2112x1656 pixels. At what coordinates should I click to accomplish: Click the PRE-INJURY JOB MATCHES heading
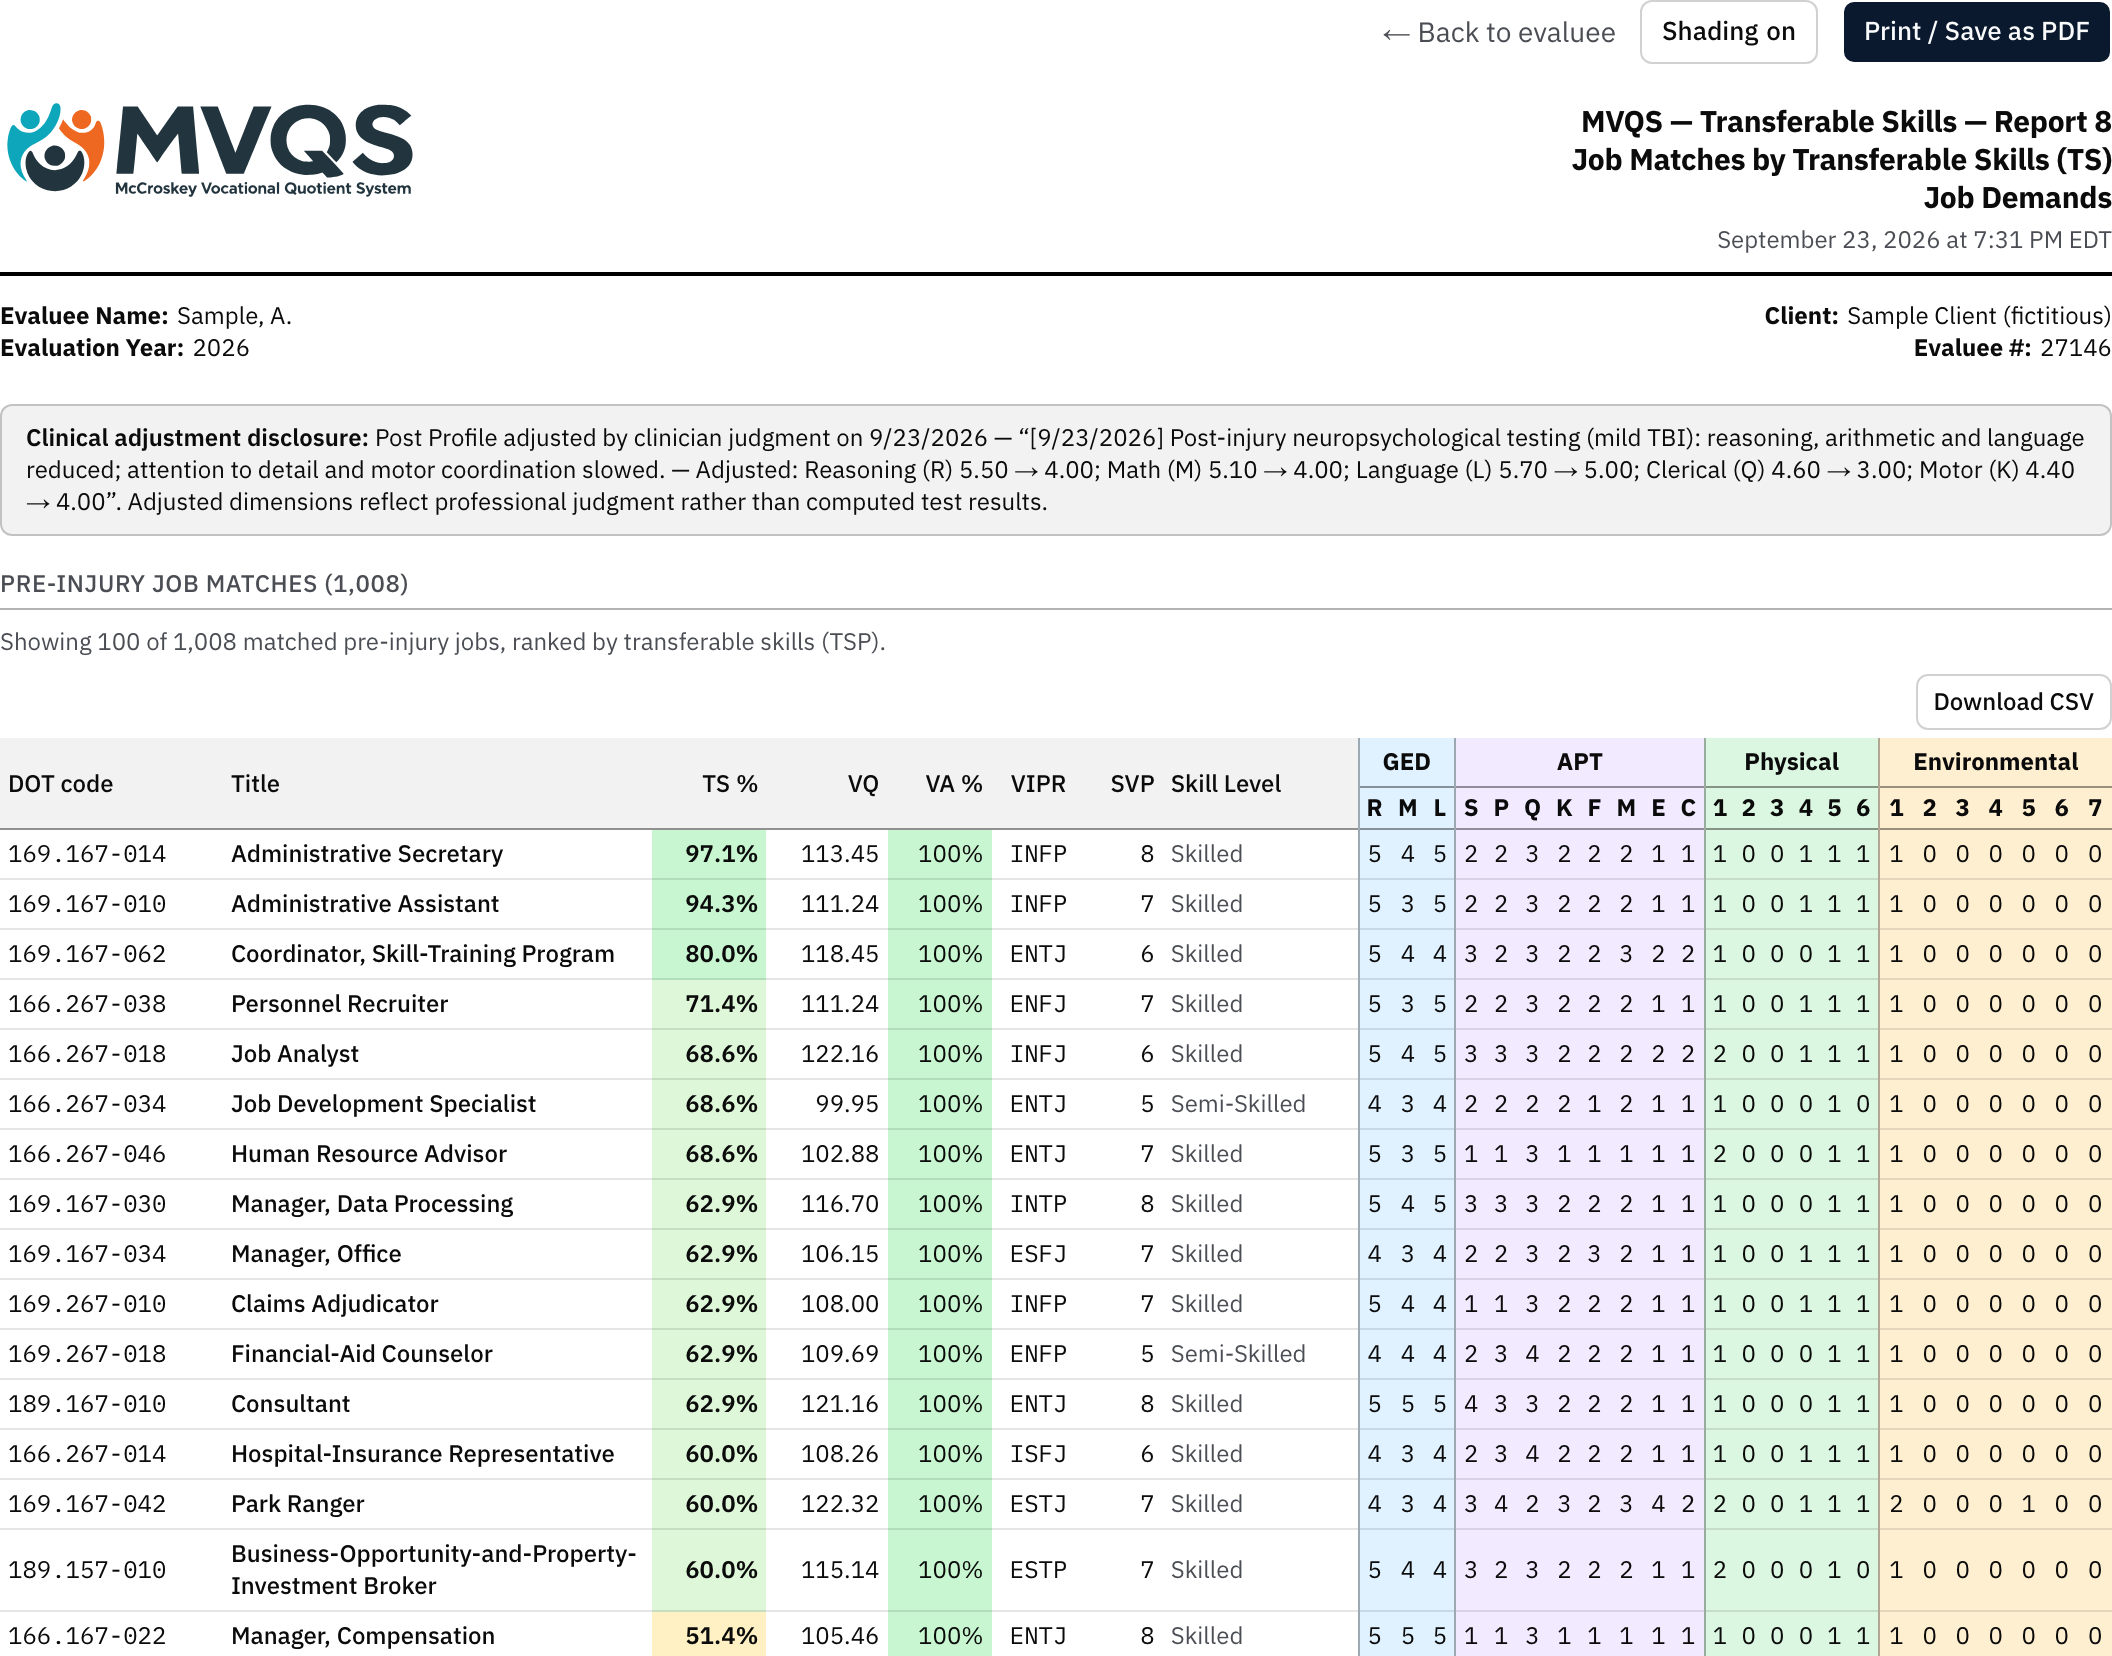(204, 584)
